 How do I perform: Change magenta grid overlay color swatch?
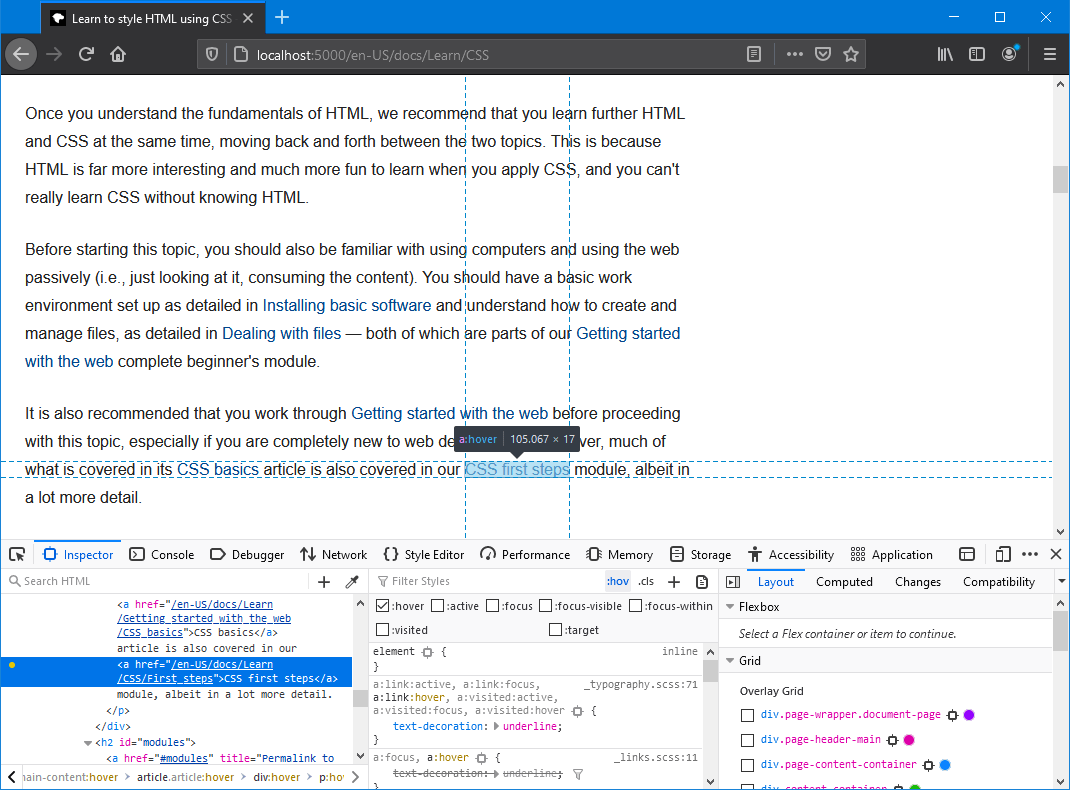click(x=909, y=740)
